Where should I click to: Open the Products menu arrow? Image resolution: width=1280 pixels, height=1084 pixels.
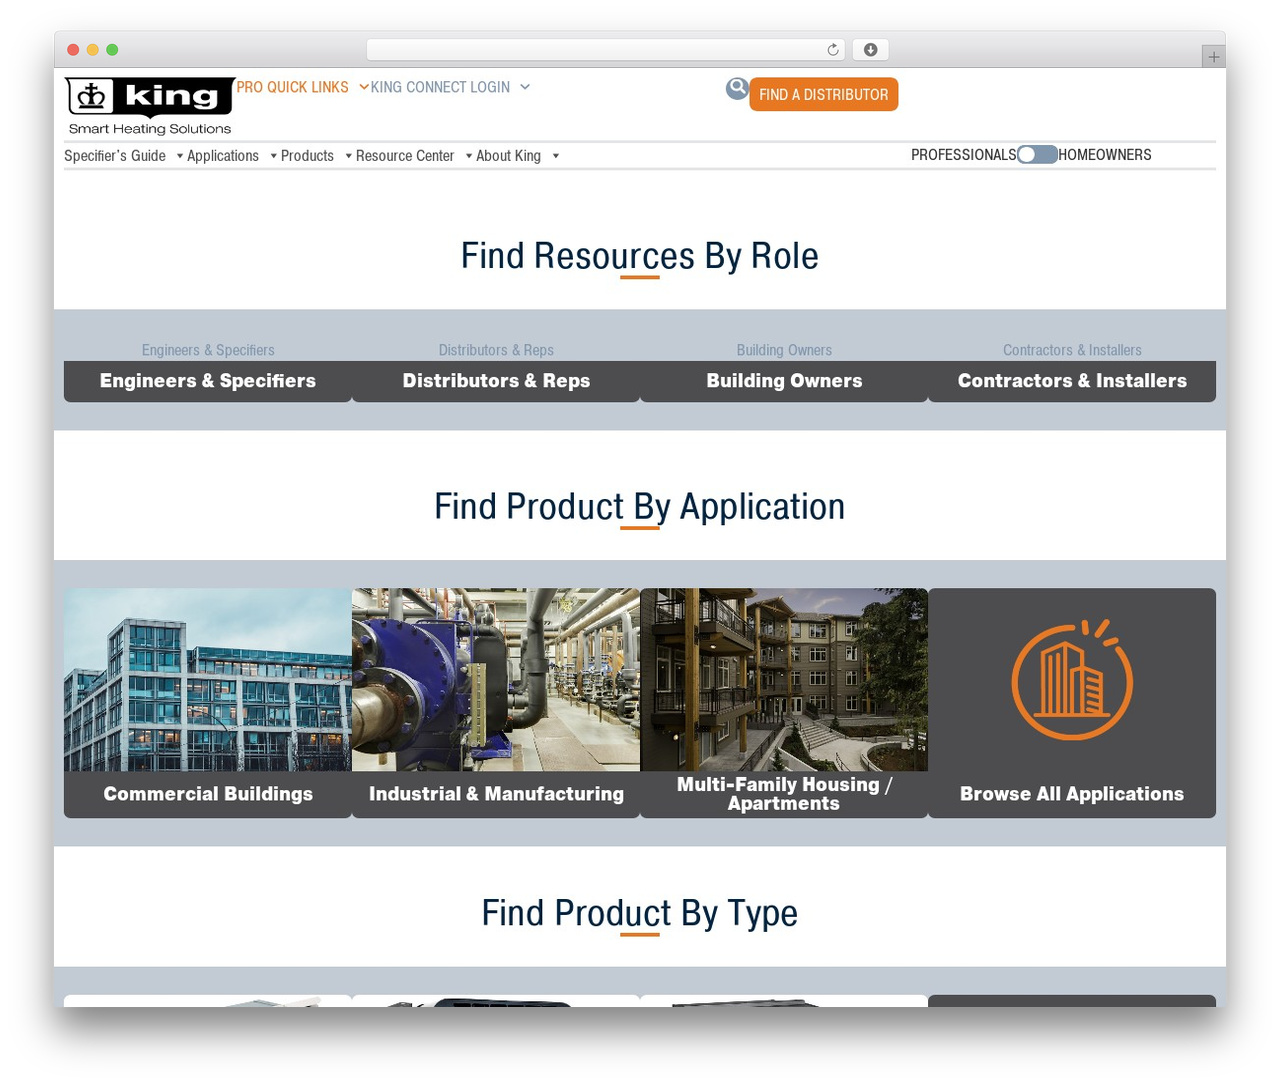348,156
